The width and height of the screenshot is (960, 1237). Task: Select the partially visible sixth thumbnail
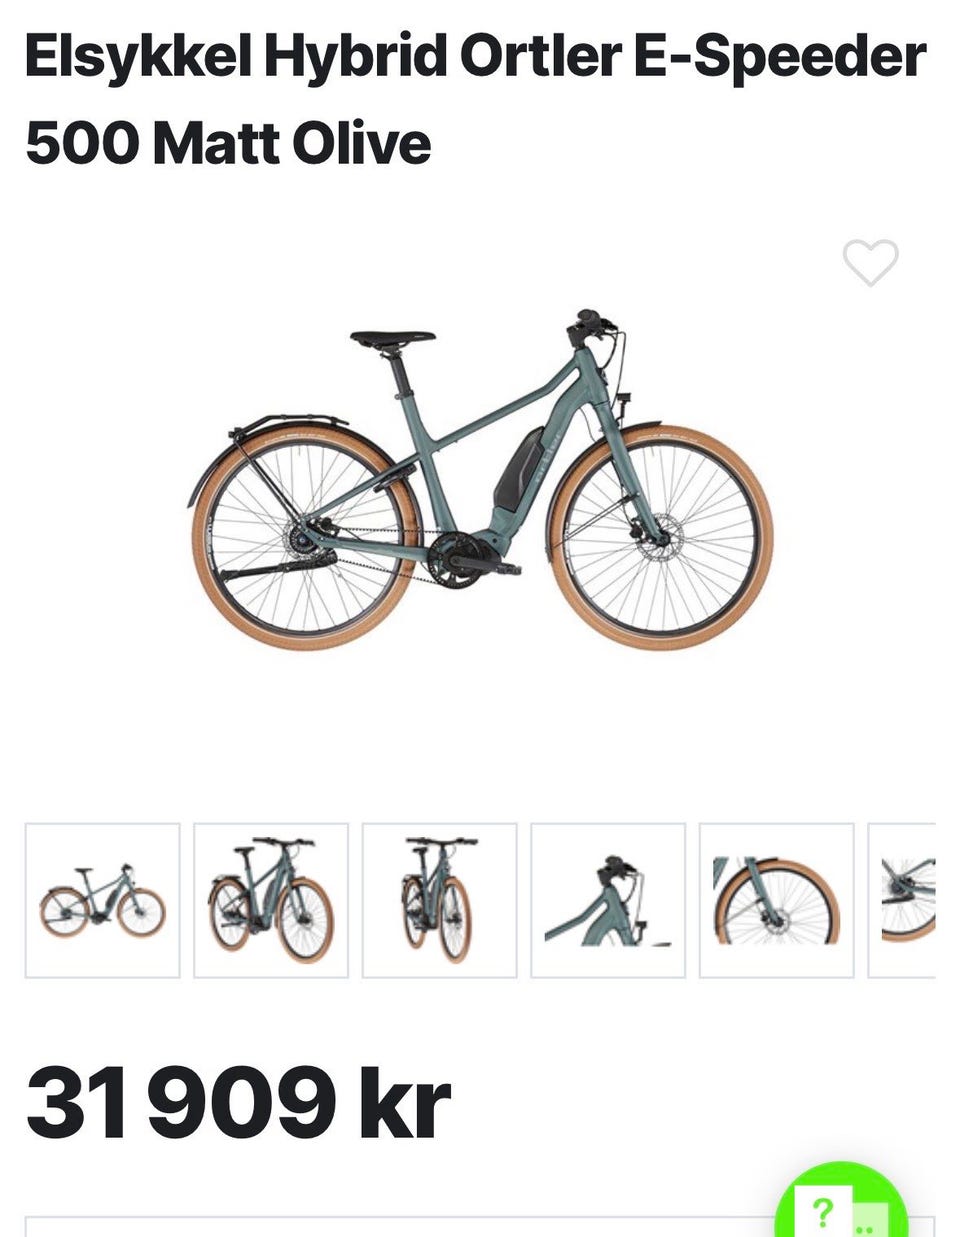tap(902, 900)
